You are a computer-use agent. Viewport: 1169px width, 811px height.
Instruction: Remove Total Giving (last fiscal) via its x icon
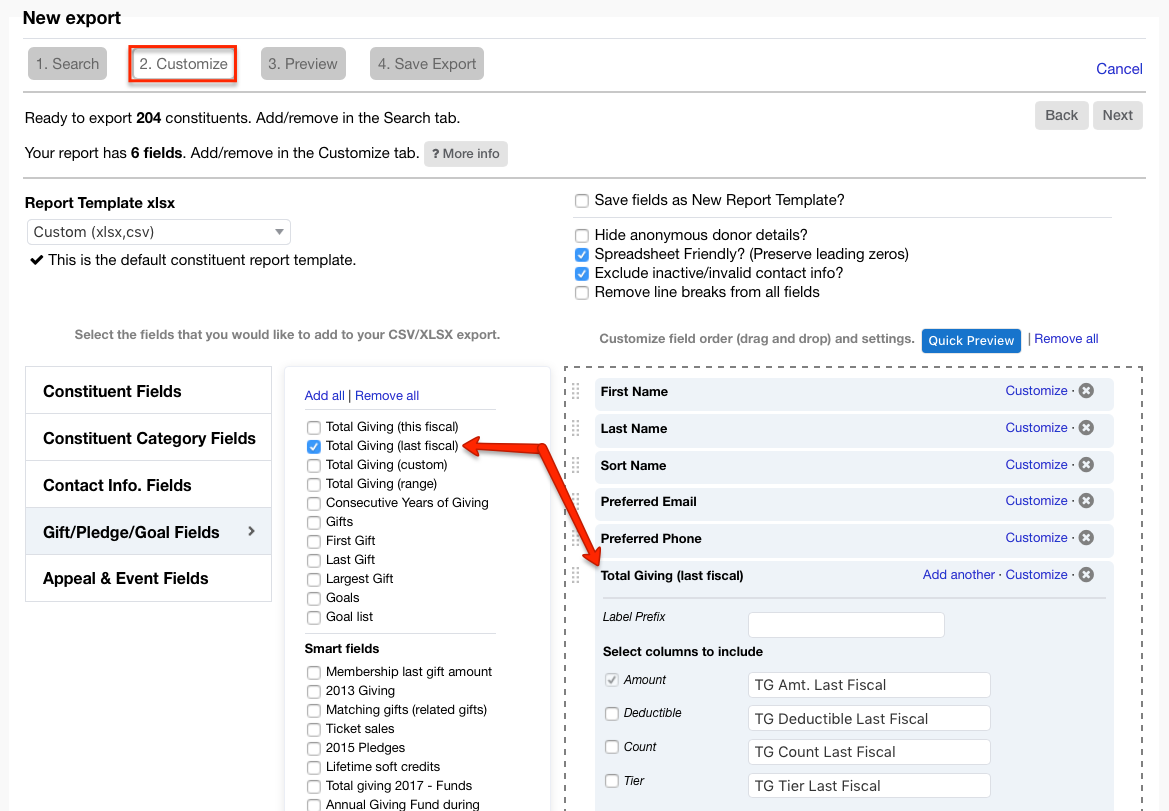click(1086, 574)
